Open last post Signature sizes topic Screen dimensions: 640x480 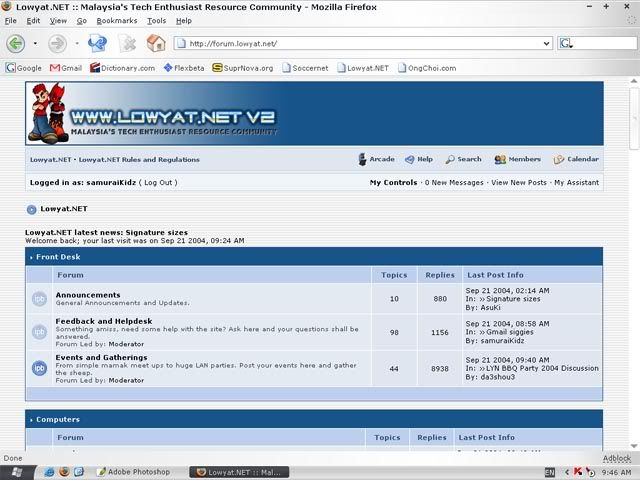(x=513, y=299)
